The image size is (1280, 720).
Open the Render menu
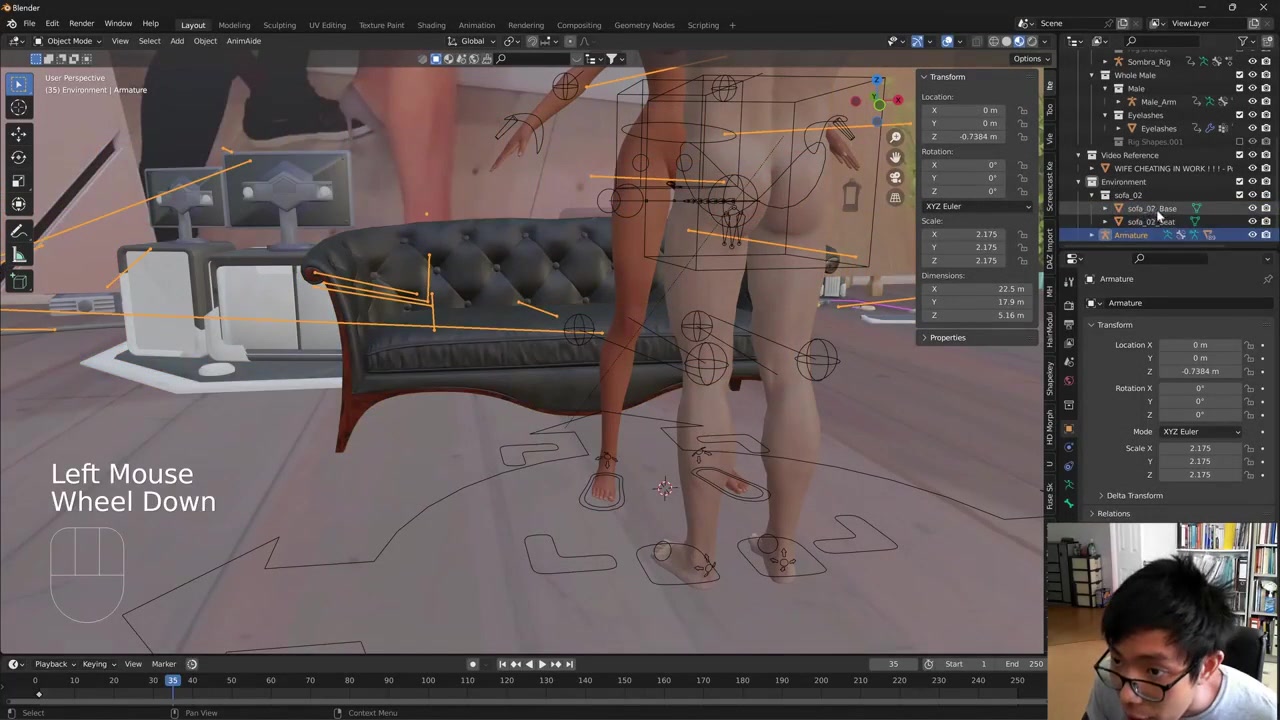point(81,24)
